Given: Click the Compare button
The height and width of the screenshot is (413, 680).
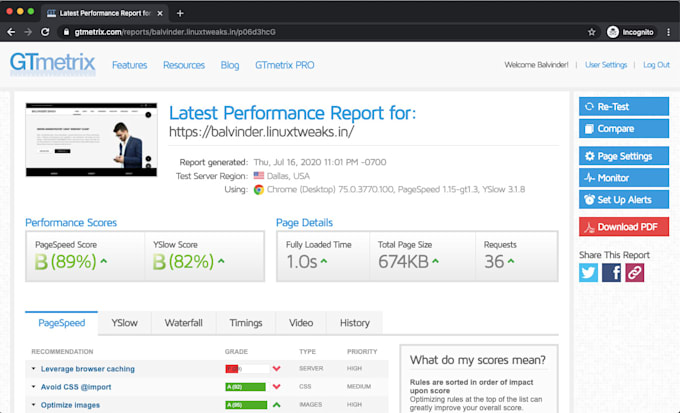Looking at the screenshot, I should tap(624, 129).
